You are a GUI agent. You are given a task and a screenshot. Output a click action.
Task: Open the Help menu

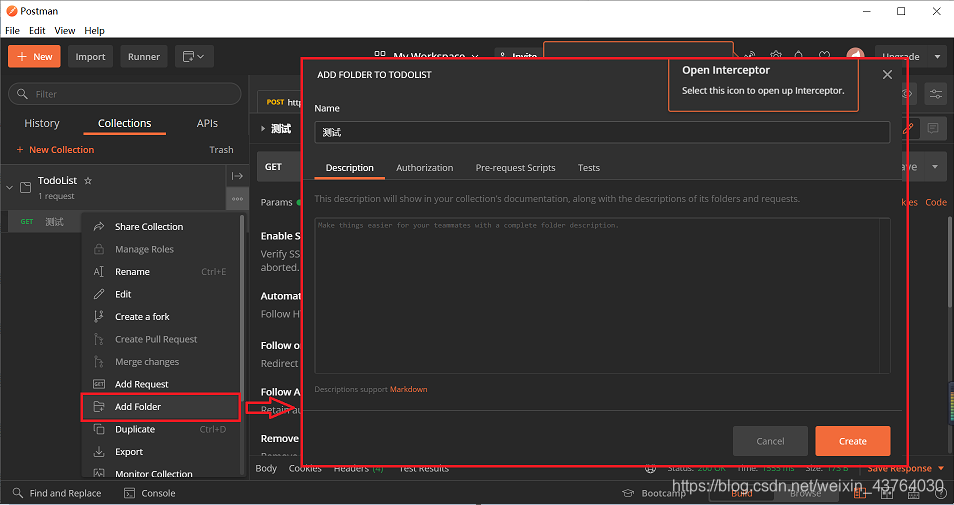(x=94, y=30)
